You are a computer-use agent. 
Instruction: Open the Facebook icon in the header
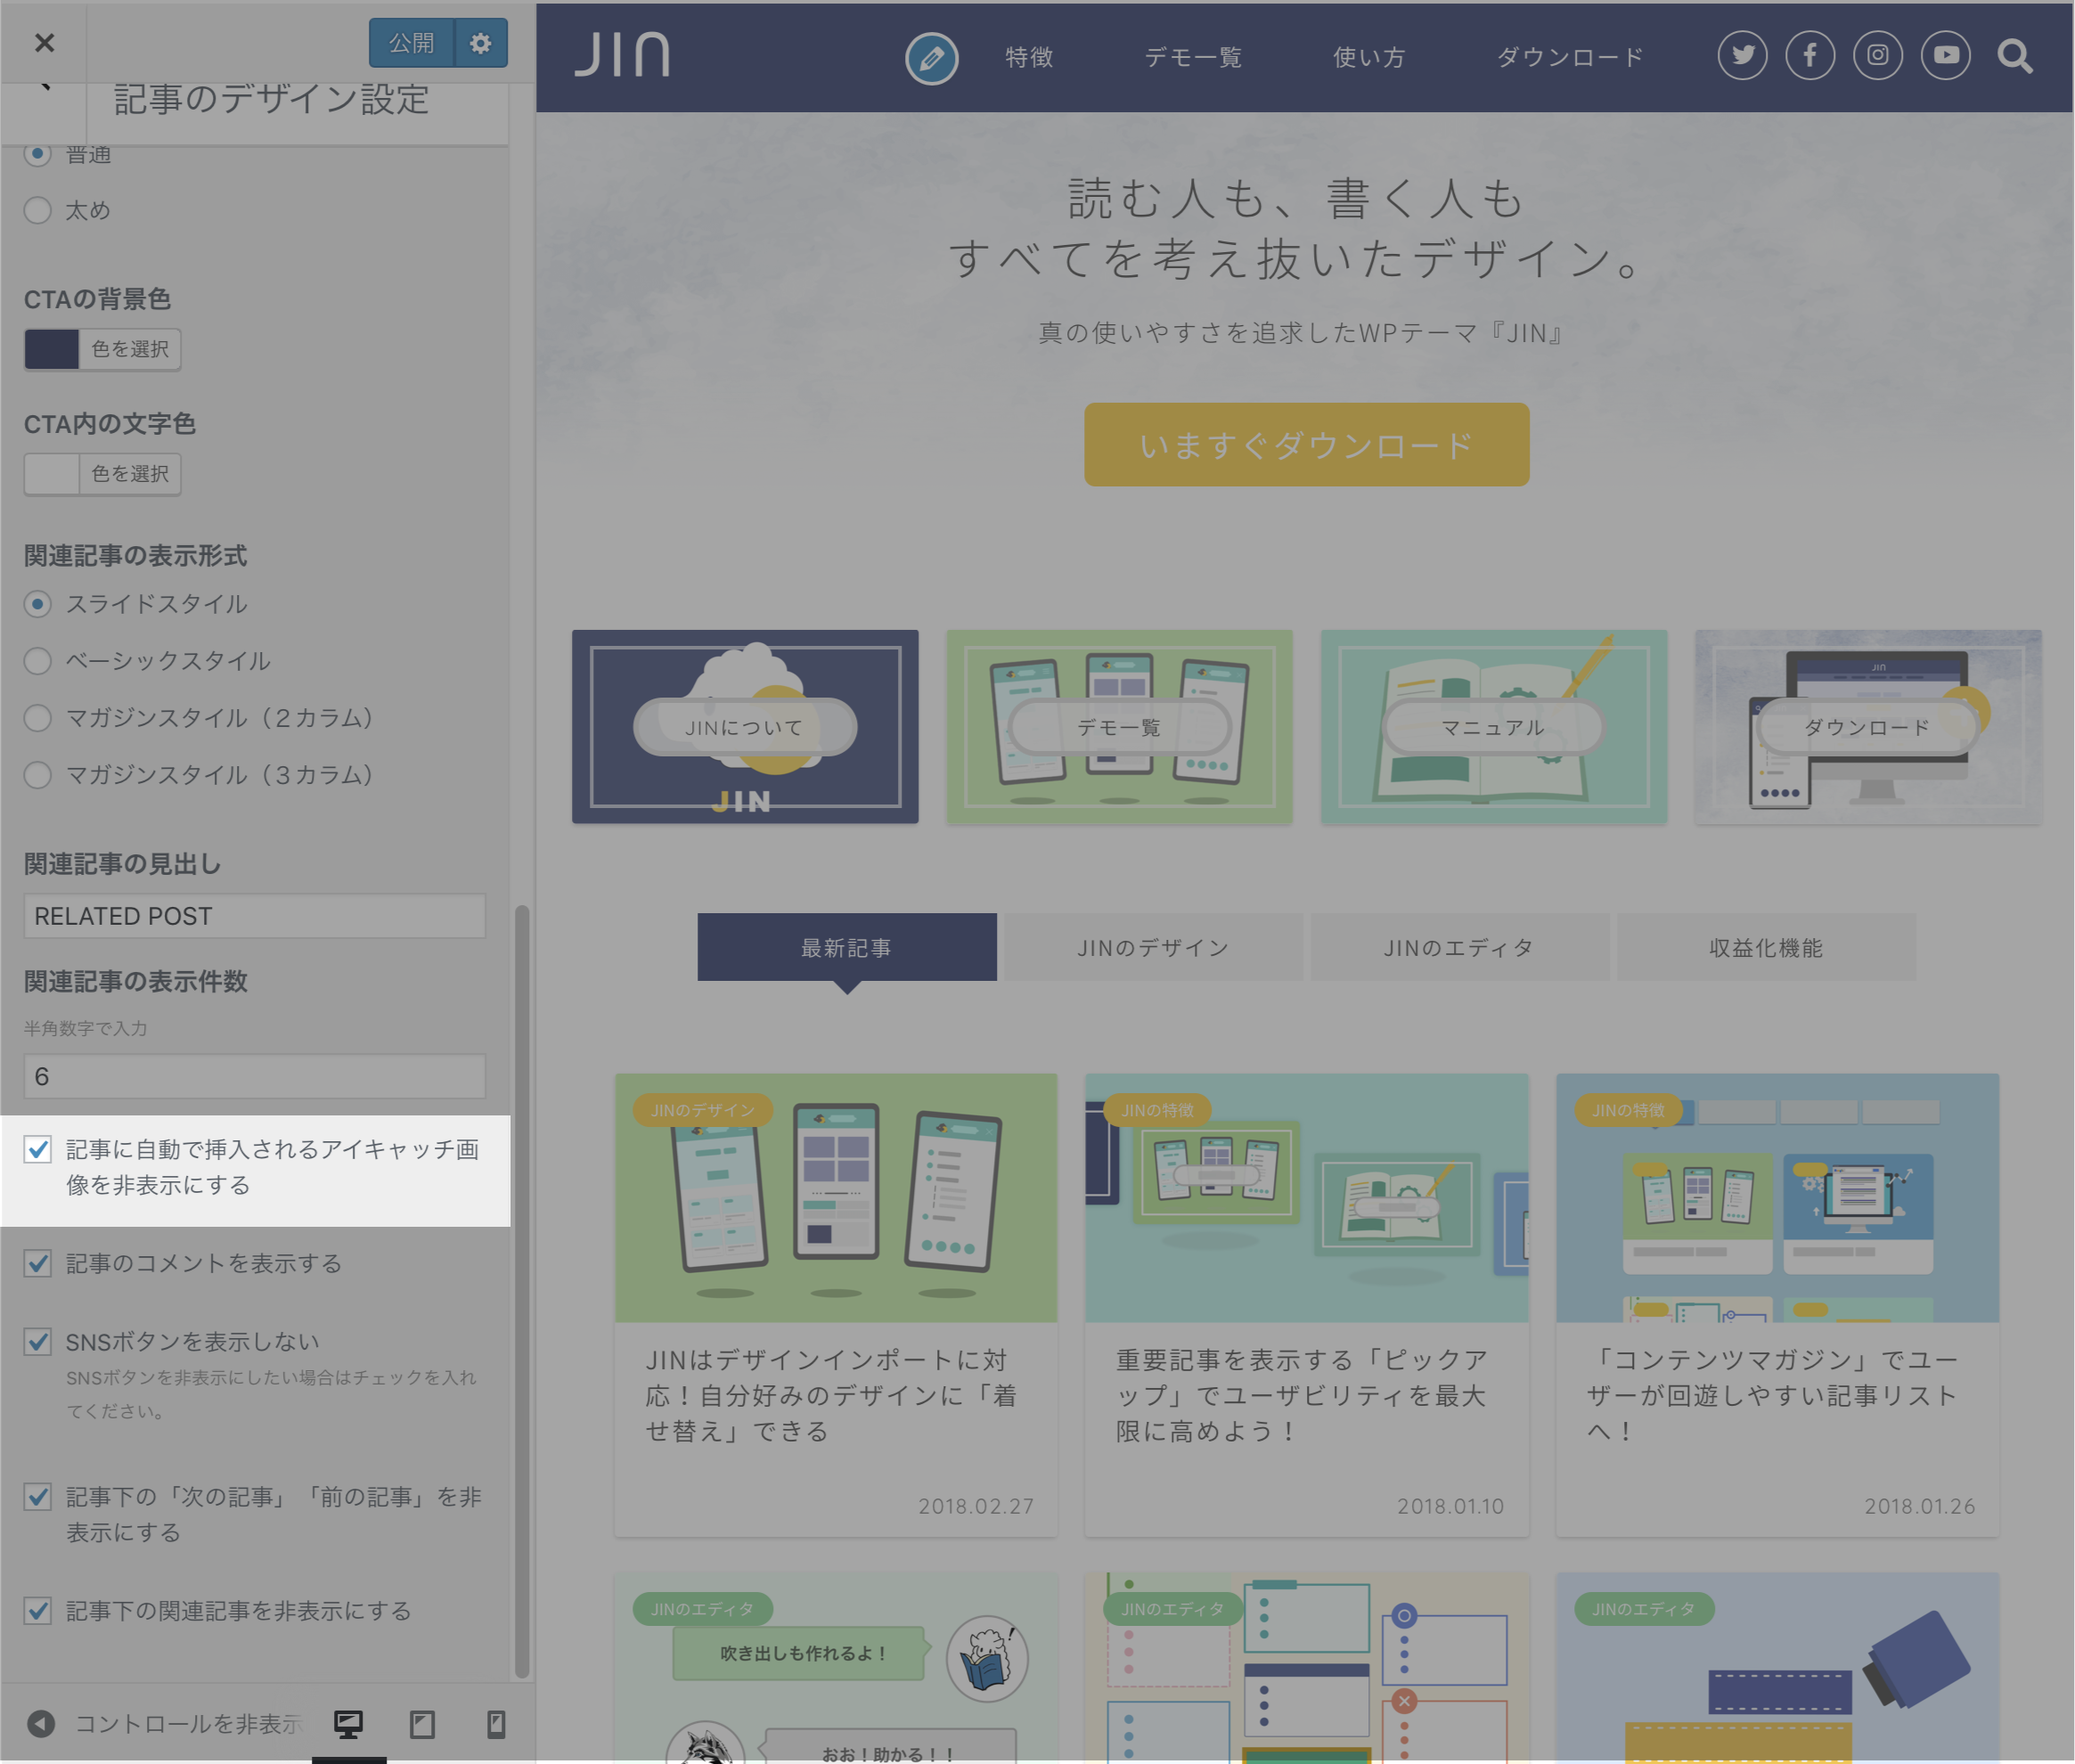pos(1810,55)
